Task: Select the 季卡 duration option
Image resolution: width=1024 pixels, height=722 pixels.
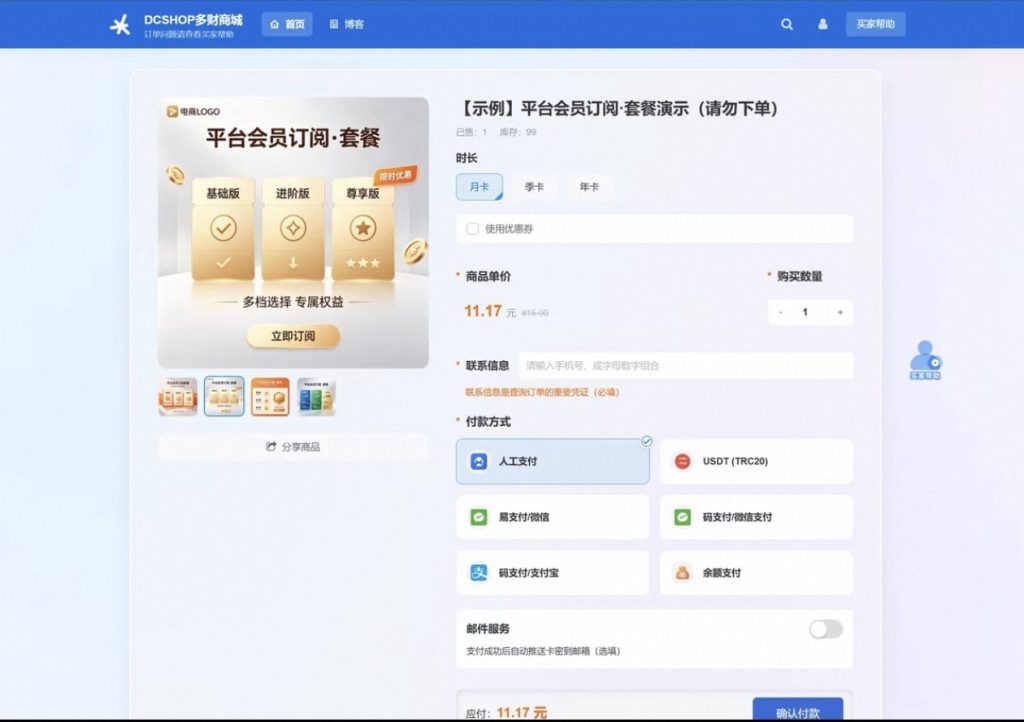Action: click(534, 187)
